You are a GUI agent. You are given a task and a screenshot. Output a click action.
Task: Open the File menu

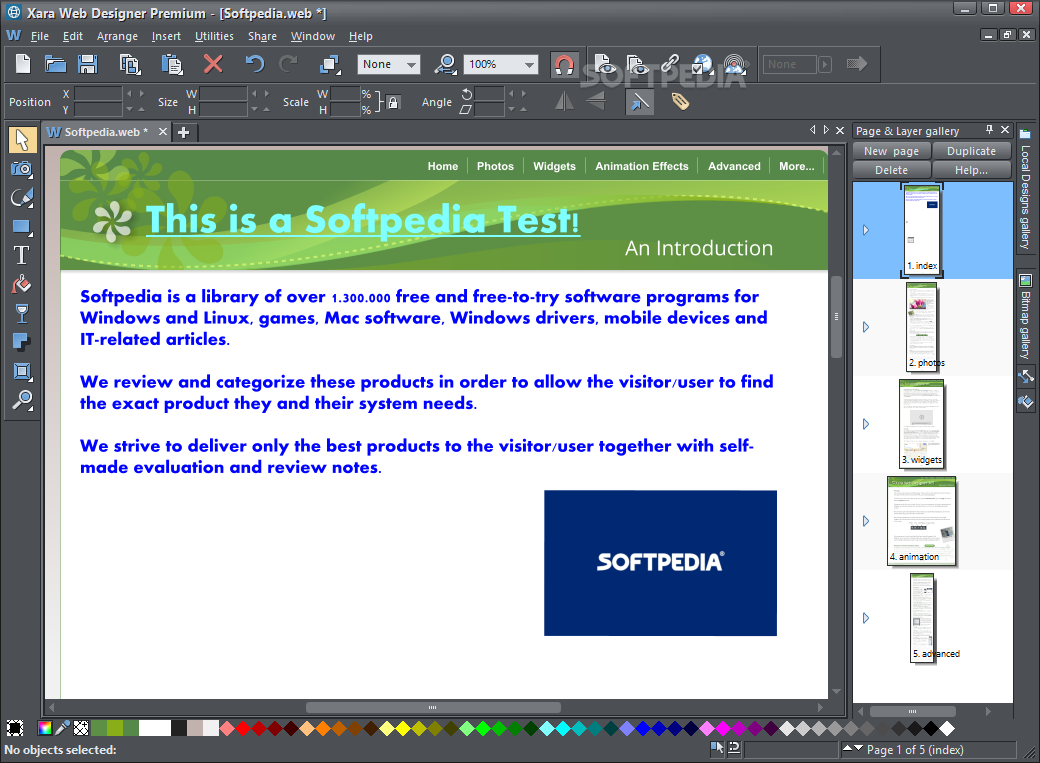(40, 36)
